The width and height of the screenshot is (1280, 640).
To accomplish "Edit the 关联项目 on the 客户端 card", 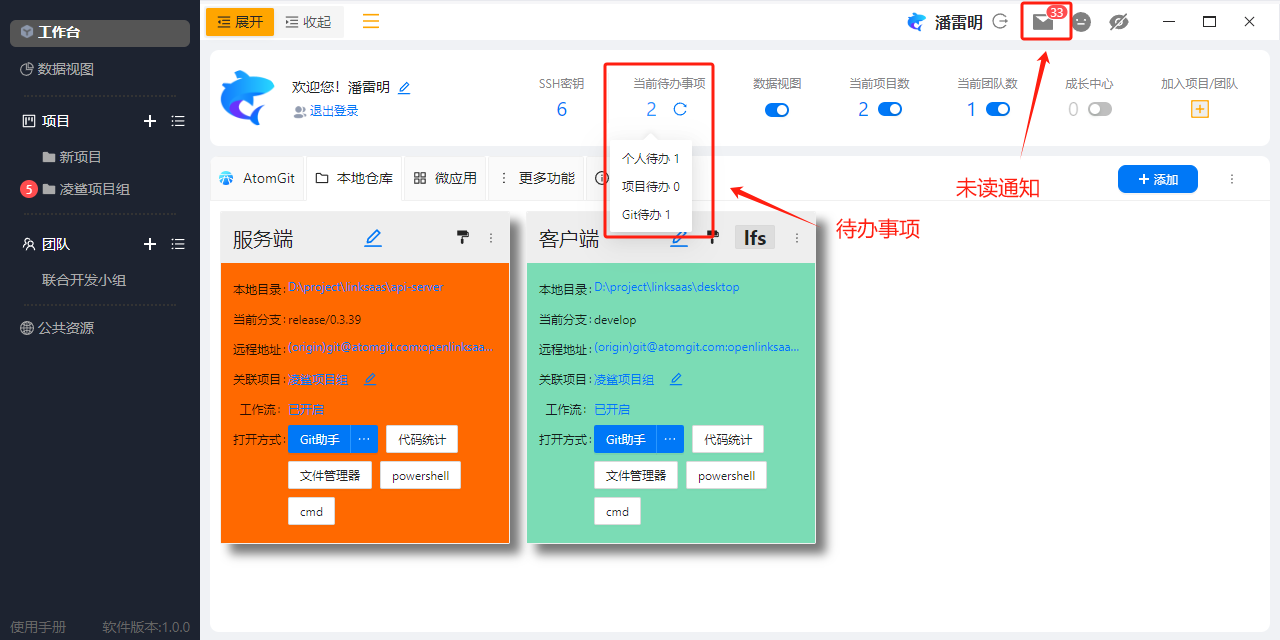I will (676, 379).
